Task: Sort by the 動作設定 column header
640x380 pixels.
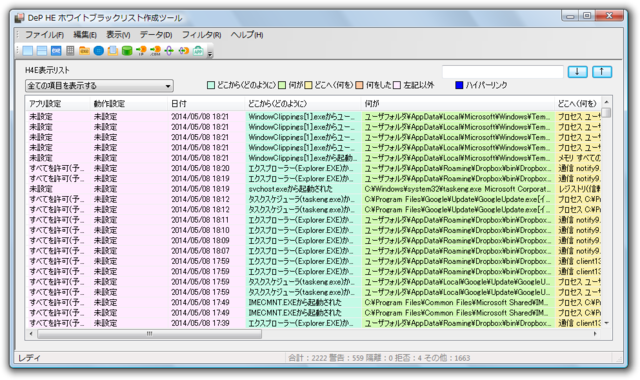Action: pos(128,104)
